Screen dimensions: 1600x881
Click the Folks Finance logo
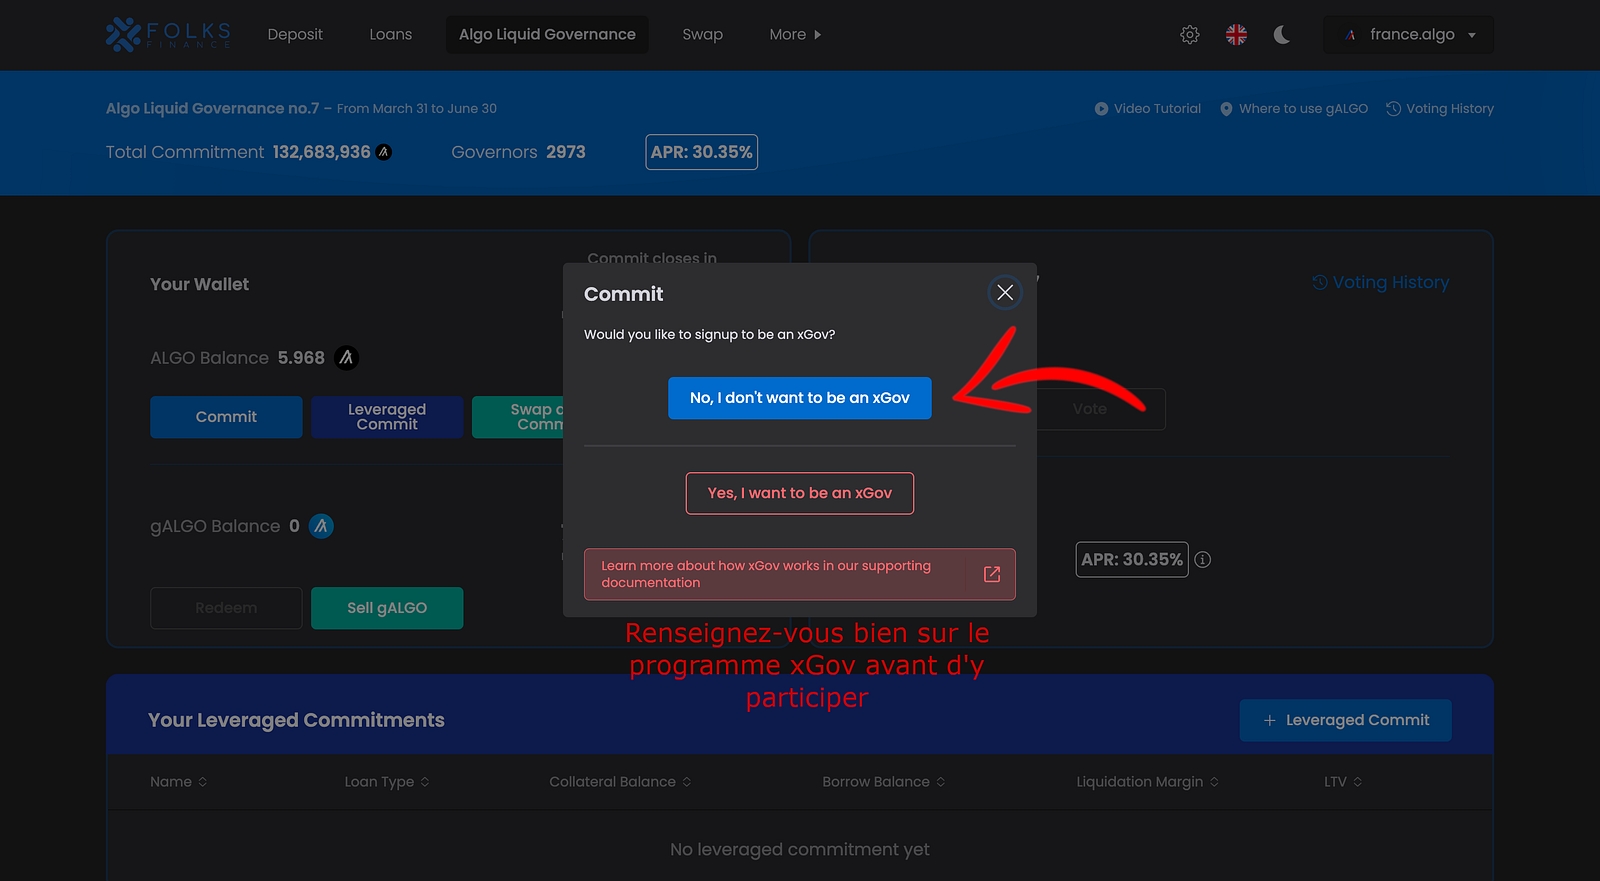point(168,34)
